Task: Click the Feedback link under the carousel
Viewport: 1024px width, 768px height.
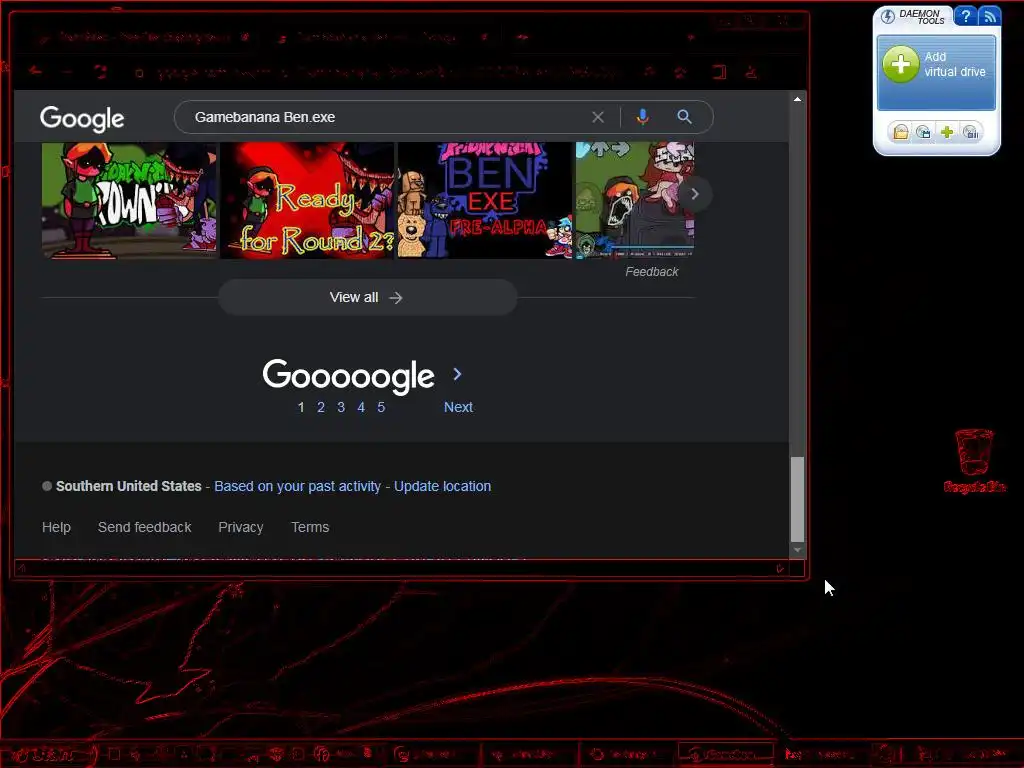Action: tap(652, 272)
